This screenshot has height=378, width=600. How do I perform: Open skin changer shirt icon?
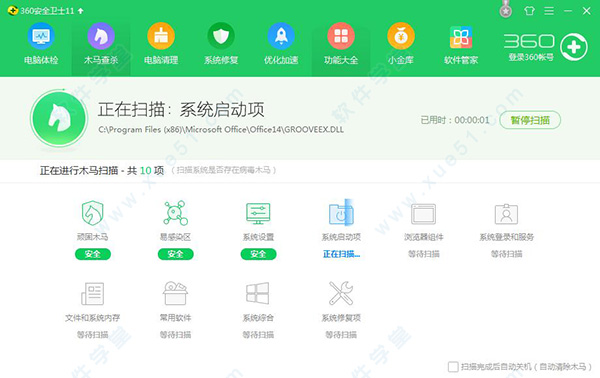(530, 11)
